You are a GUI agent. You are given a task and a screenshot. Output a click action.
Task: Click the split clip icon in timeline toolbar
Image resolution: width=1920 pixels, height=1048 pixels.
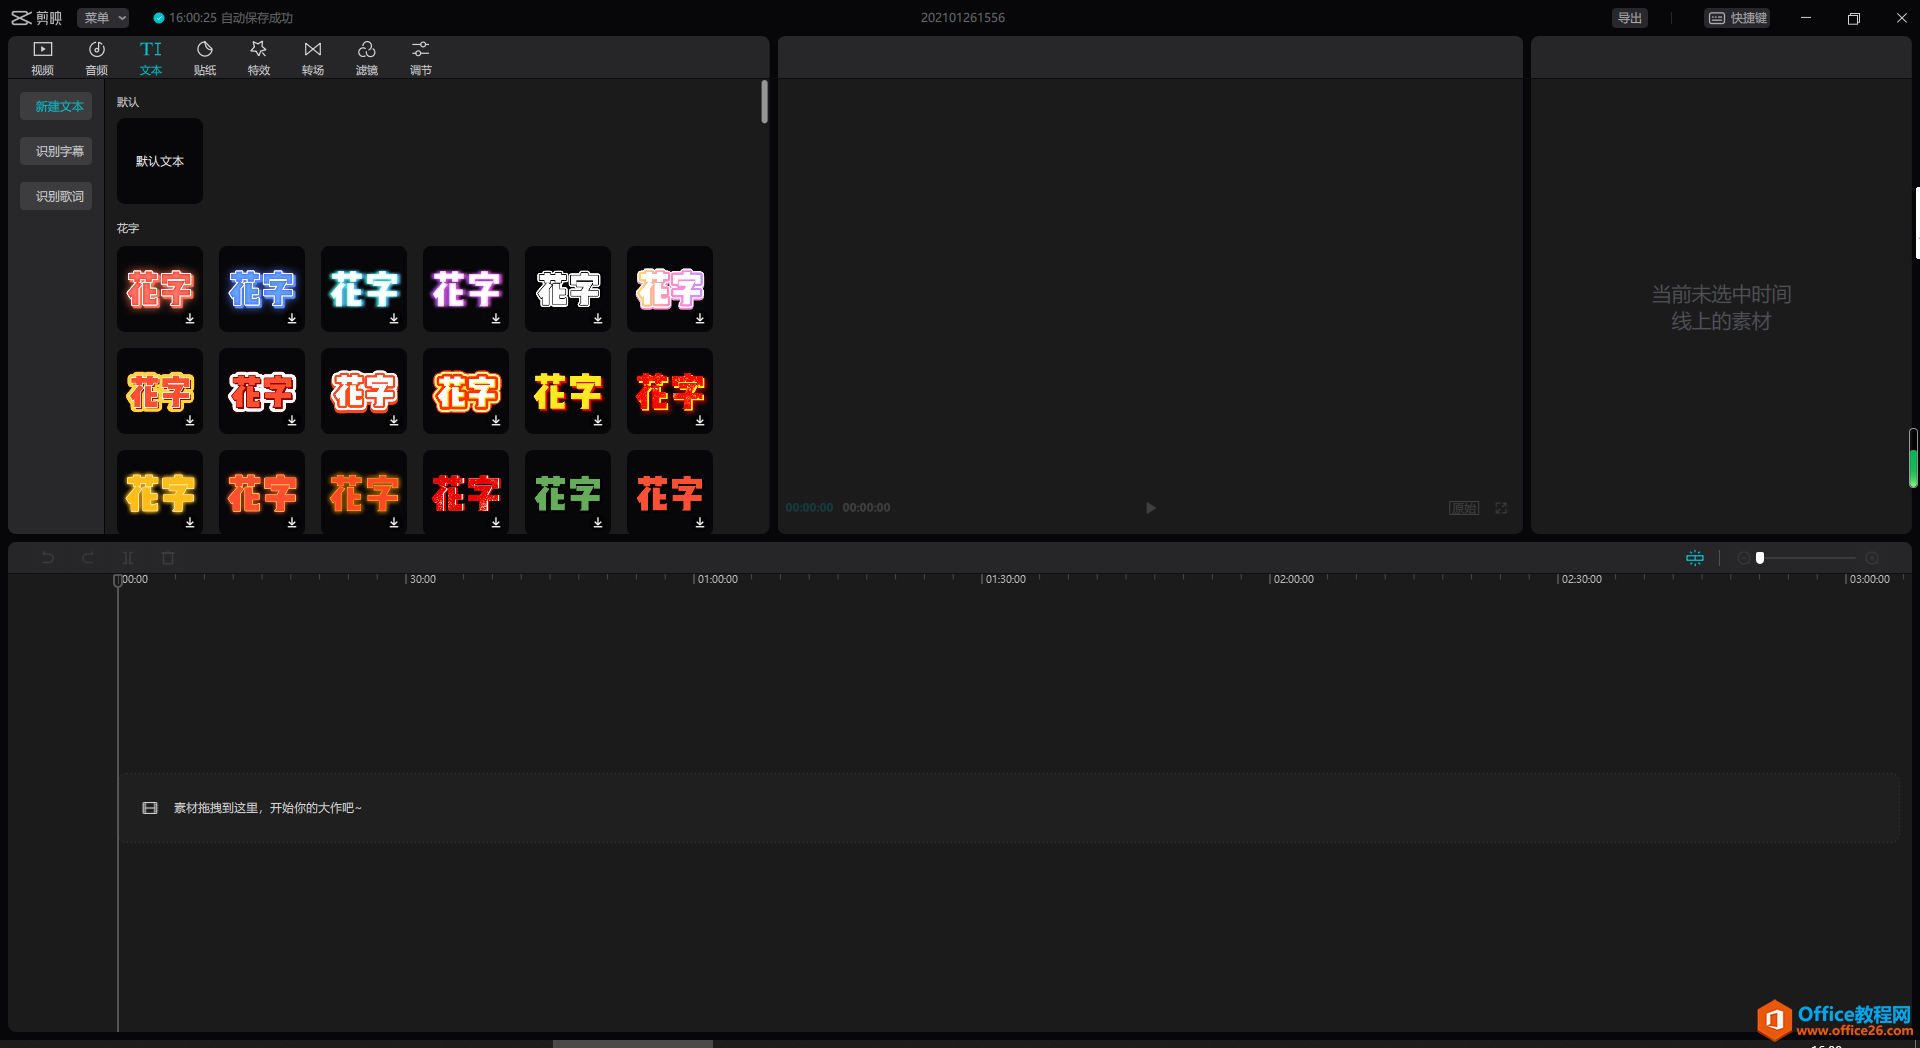point(128,558)
